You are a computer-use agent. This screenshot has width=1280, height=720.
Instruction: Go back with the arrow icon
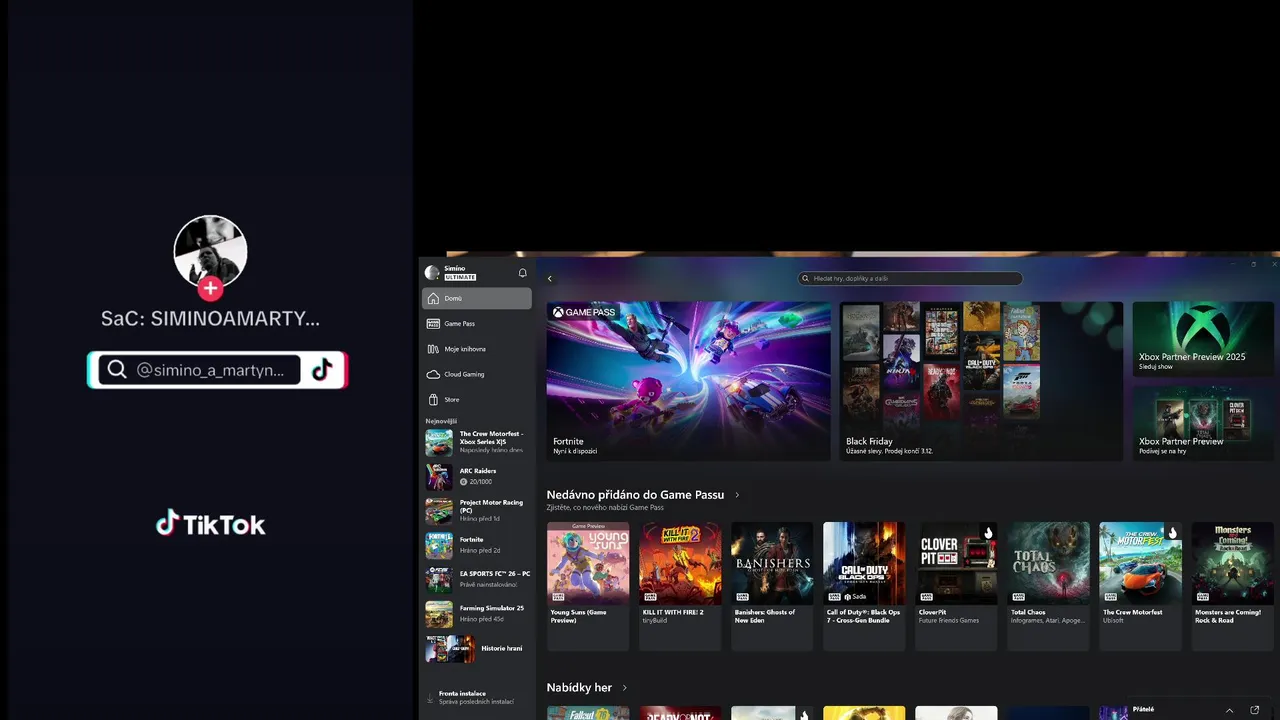[x=549, y=279]
